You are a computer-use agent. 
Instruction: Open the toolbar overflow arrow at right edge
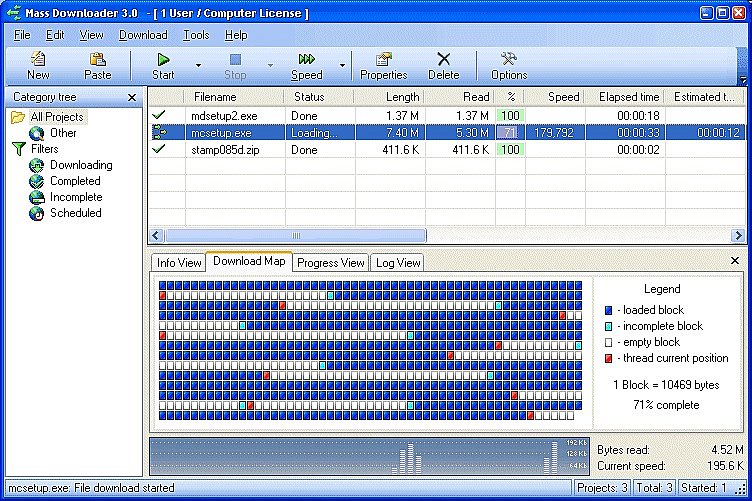(x=743, y=80)
